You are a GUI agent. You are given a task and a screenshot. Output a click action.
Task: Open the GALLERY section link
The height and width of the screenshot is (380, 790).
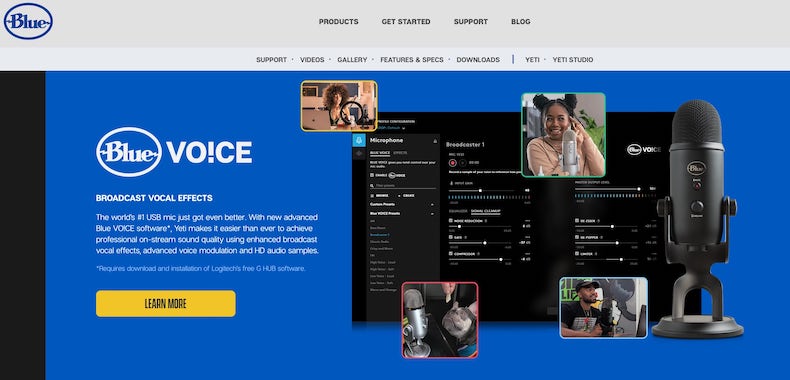[352, 59]
